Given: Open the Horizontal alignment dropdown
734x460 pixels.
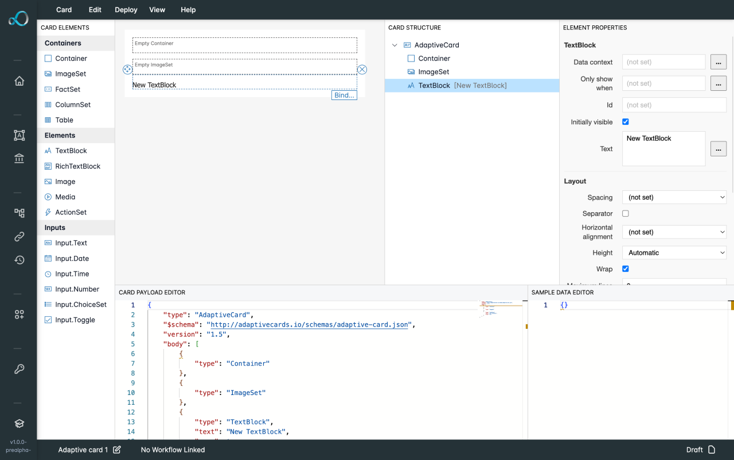Looking at the screenshot, I should point(674,232).
